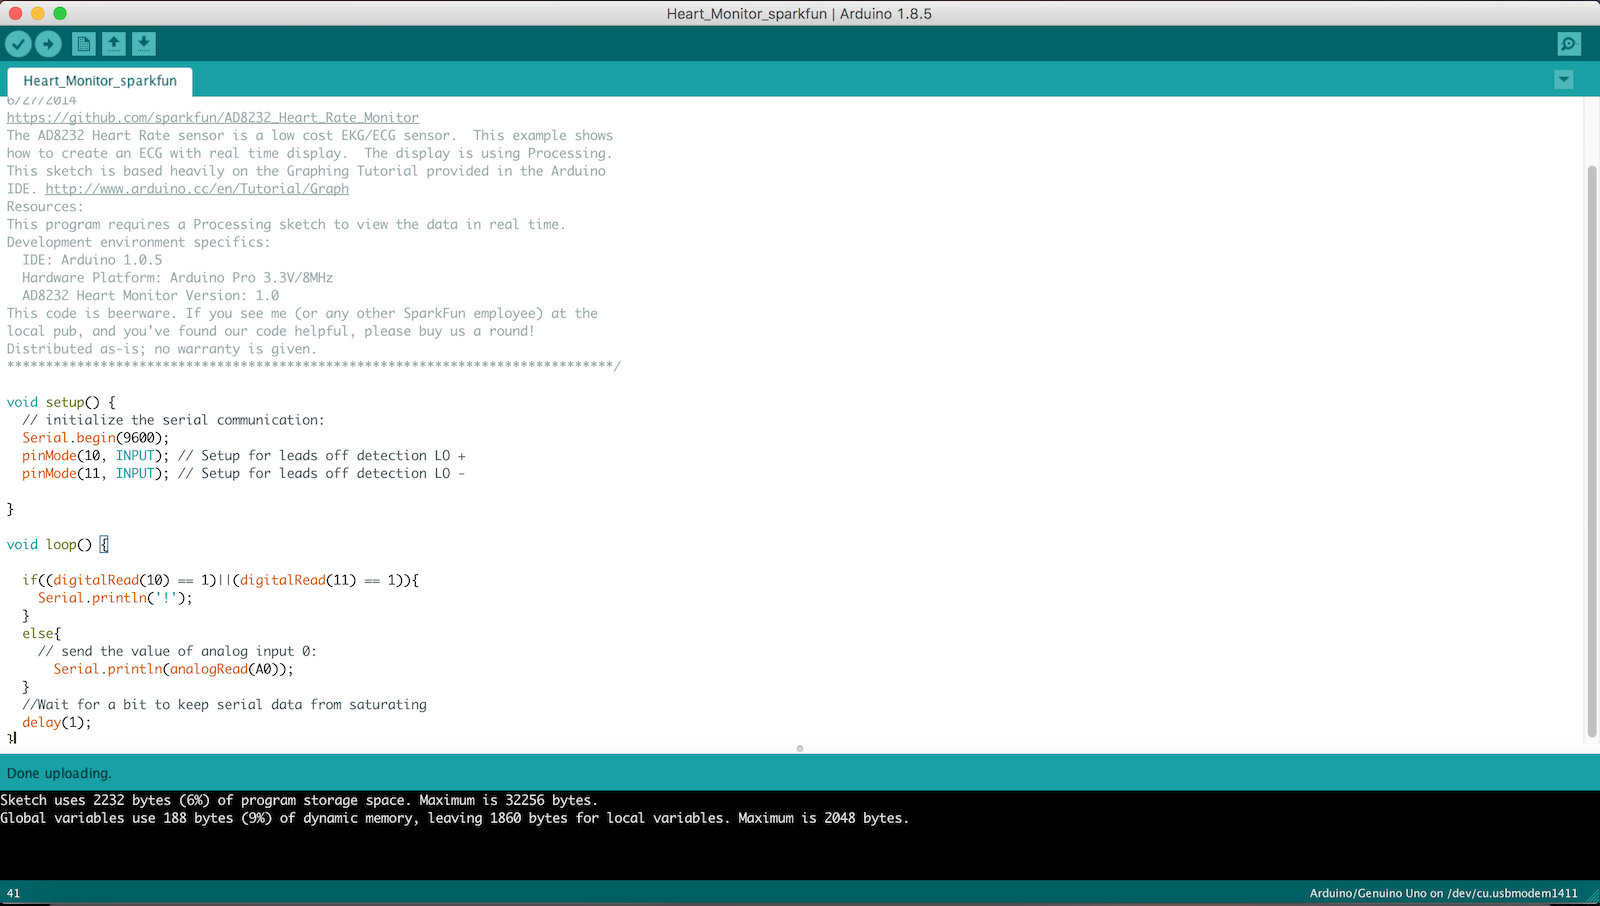Click the 'Done uploading.' status message
Viewport: 1600px width, 906px height.
(59, 773)
